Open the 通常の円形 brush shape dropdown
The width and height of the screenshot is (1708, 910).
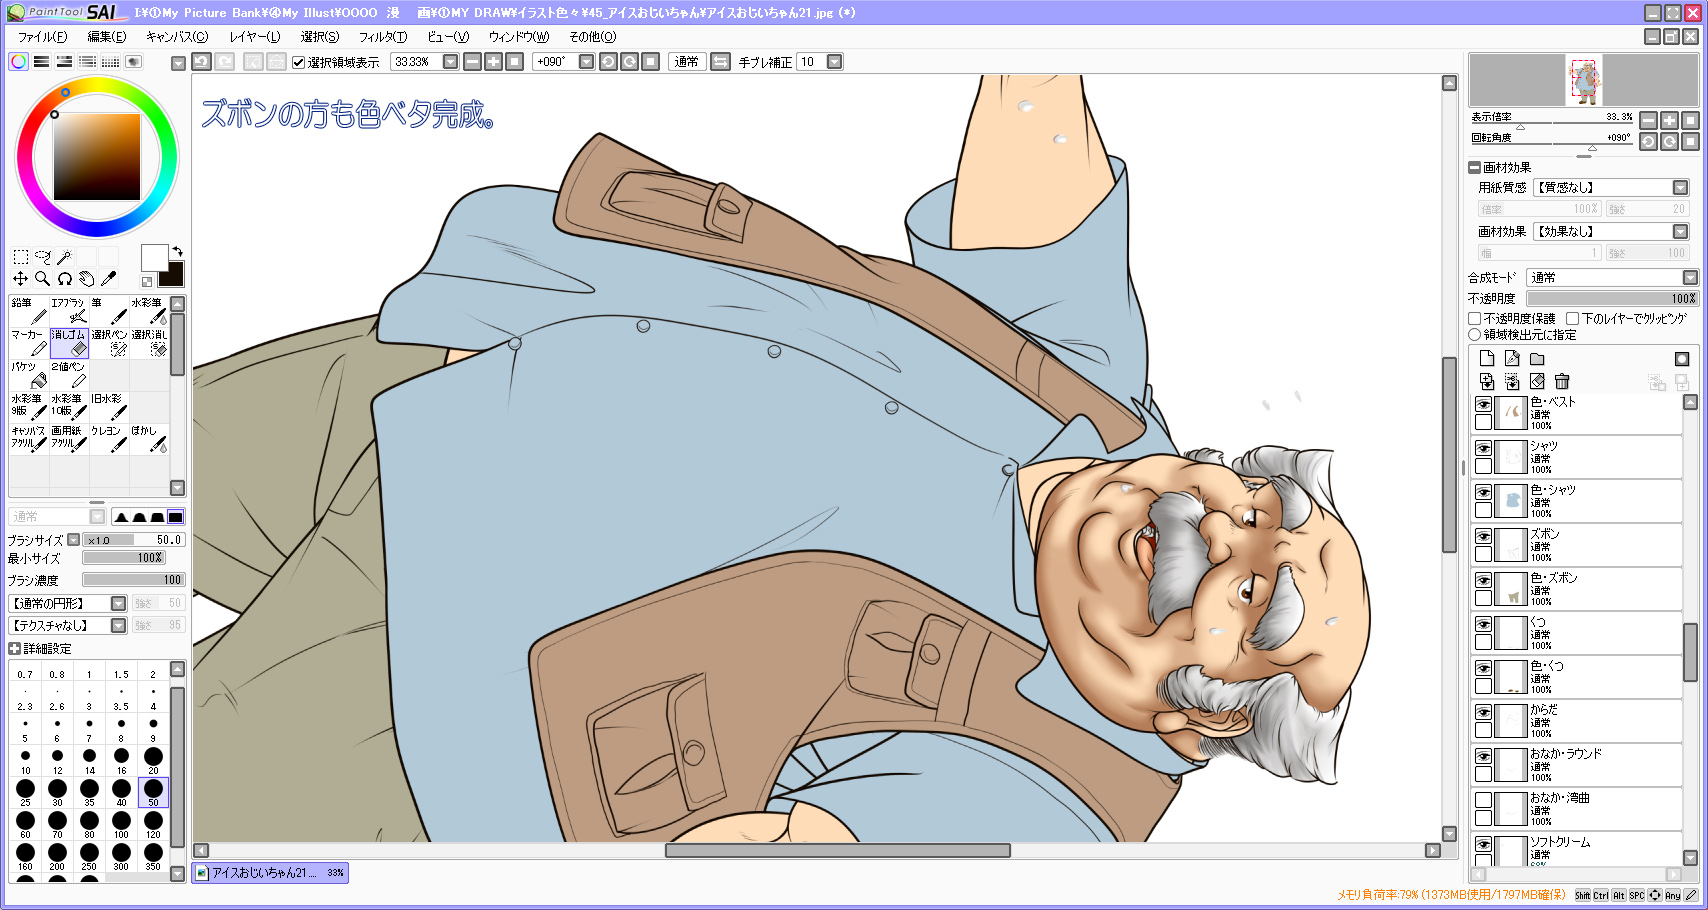coord(118,604)
